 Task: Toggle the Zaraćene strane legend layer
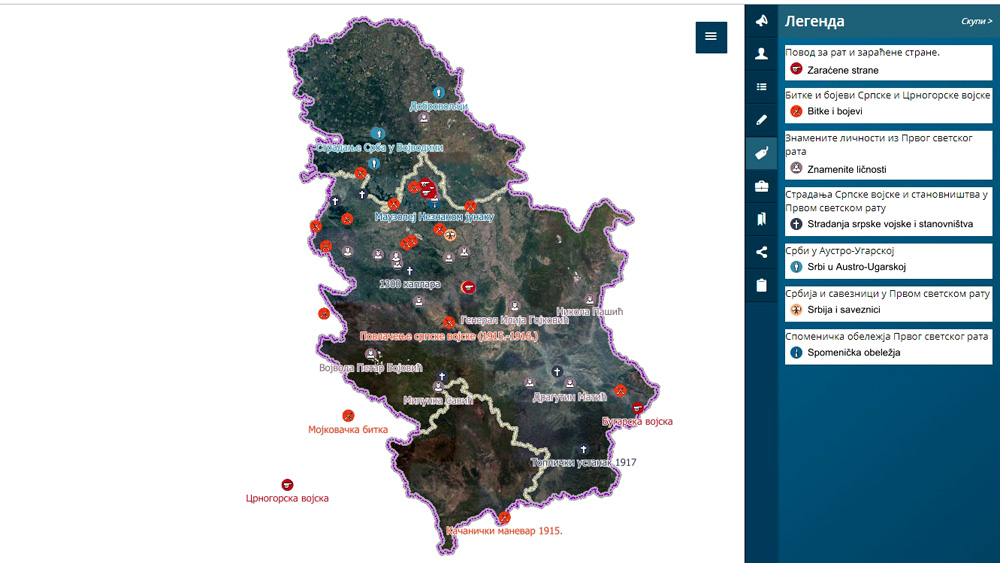click(x=834, y=69)
